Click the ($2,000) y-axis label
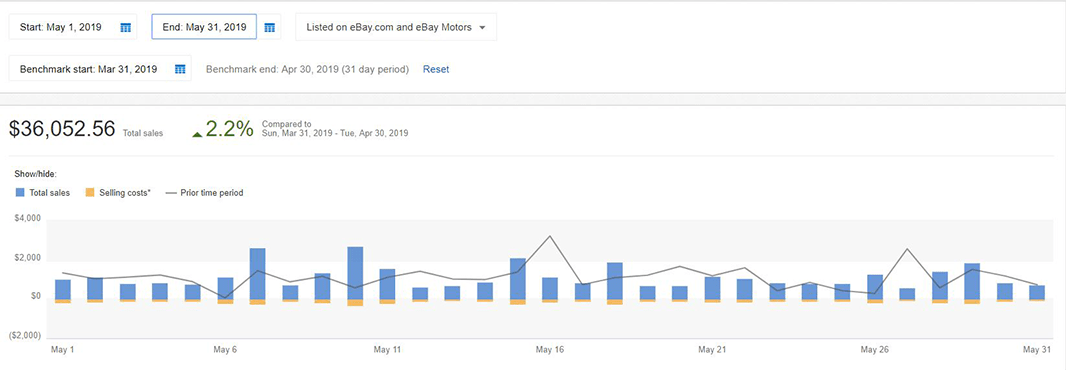Viewport: 1066px width, 370px height. click(x=26, y=336)
